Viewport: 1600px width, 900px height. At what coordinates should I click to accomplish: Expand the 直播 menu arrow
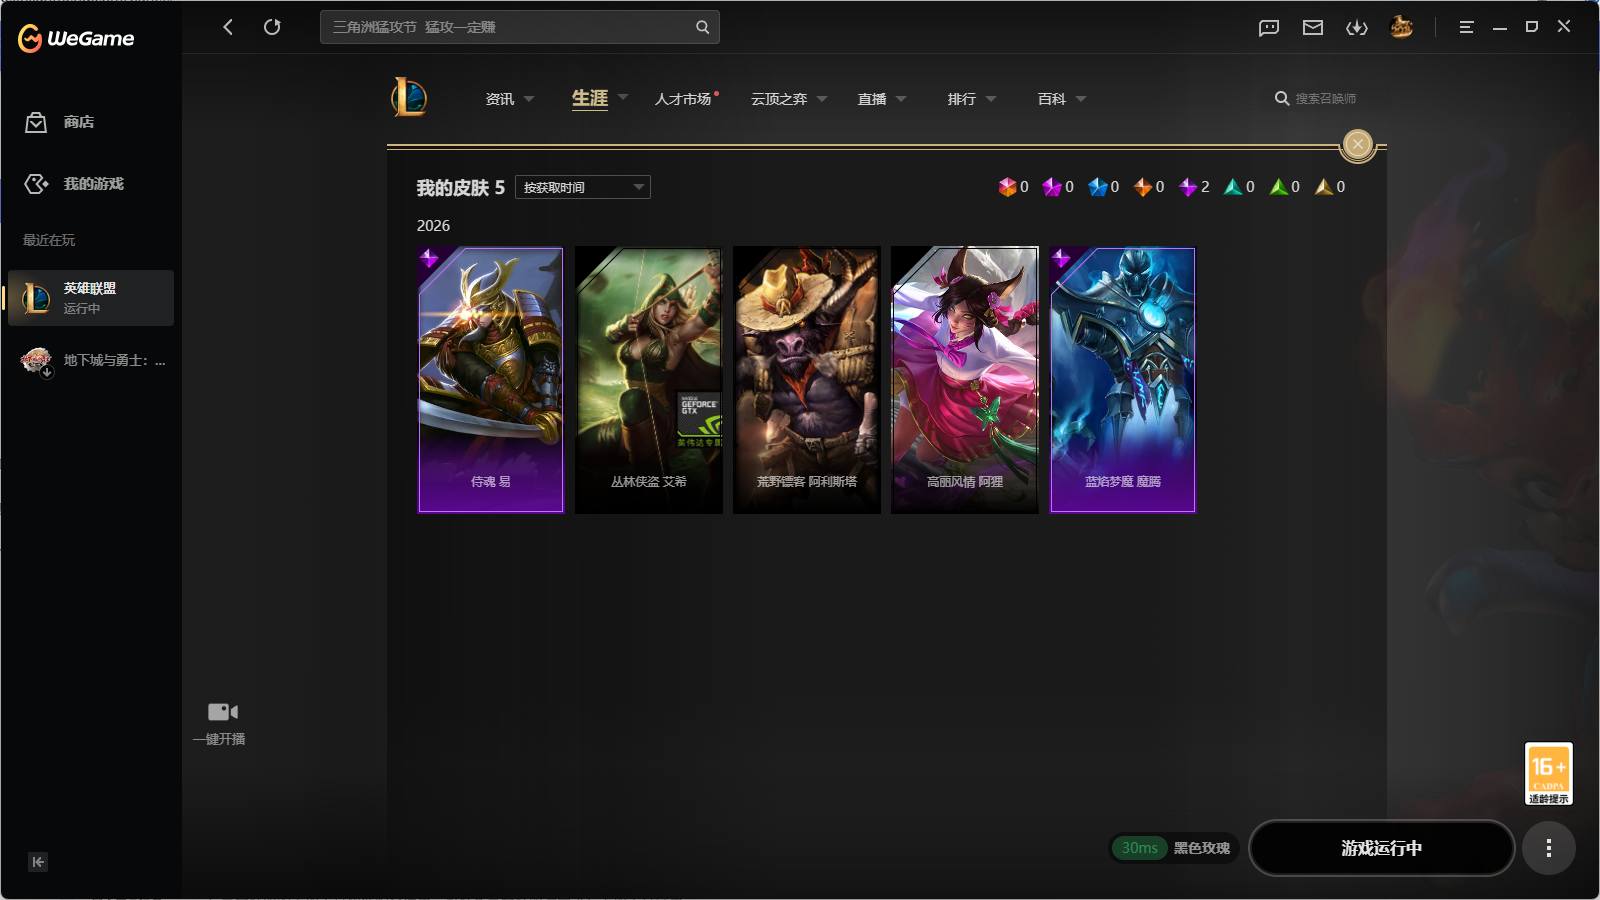pos(901,99)
